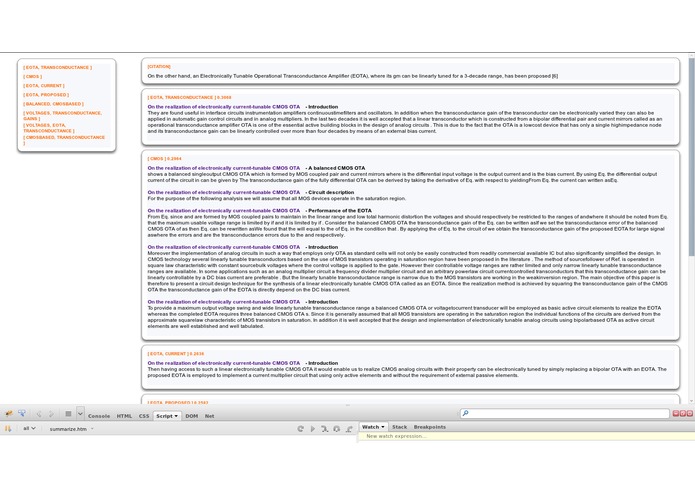695x494 pixels.
Task: Switch to the Console tab
Action: pos(99,416)
